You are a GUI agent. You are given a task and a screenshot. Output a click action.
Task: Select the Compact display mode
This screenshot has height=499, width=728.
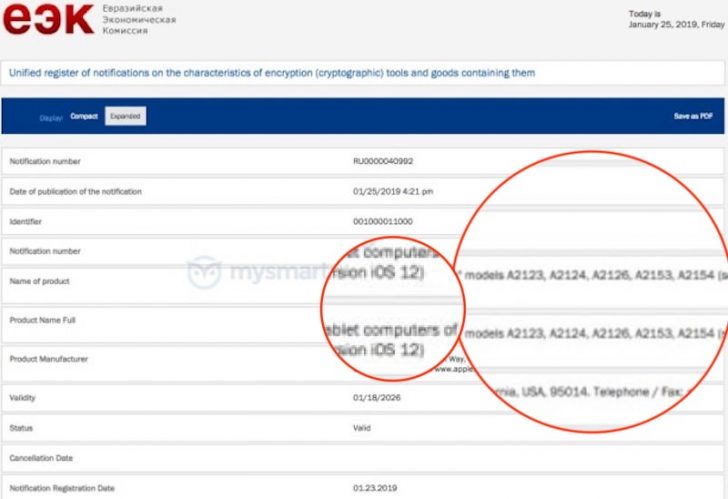[x=84, y=117]
